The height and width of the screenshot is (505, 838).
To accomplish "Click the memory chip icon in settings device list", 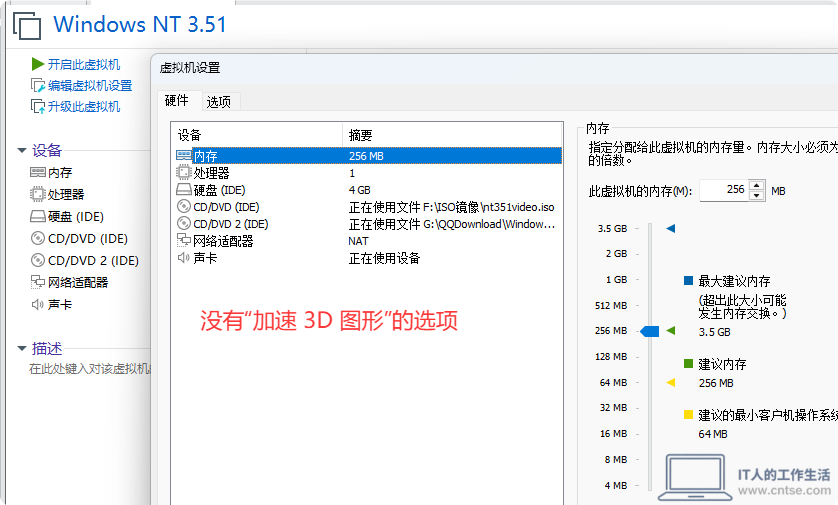I will point(184,156).
